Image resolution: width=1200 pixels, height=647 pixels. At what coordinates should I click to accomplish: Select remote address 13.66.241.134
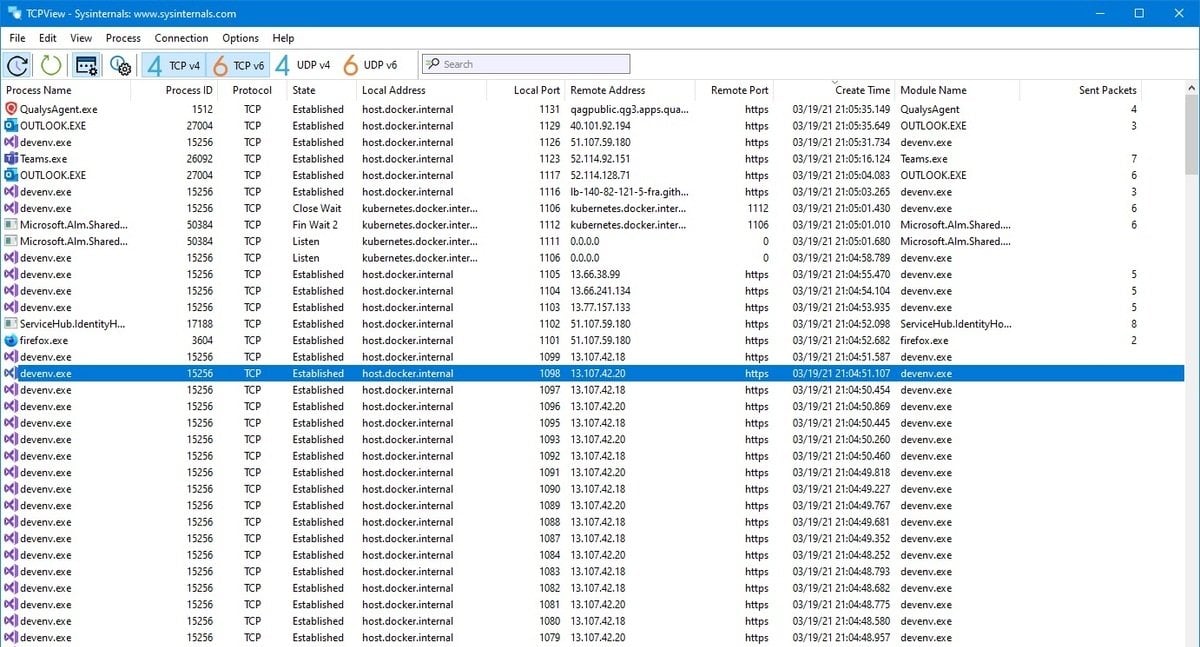tap(600, 291)
